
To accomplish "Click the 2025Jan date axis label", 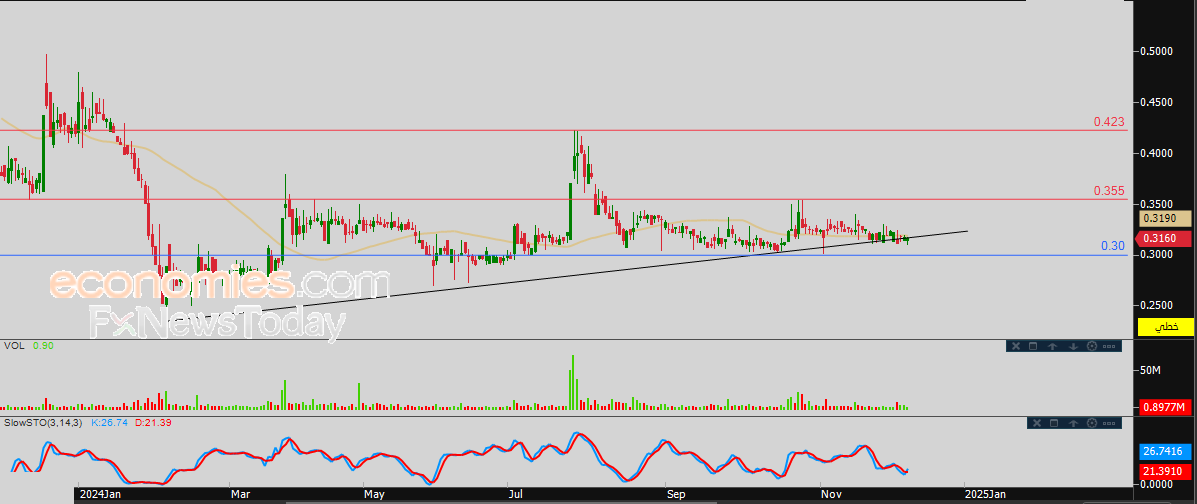I will (x=984, y=495).
